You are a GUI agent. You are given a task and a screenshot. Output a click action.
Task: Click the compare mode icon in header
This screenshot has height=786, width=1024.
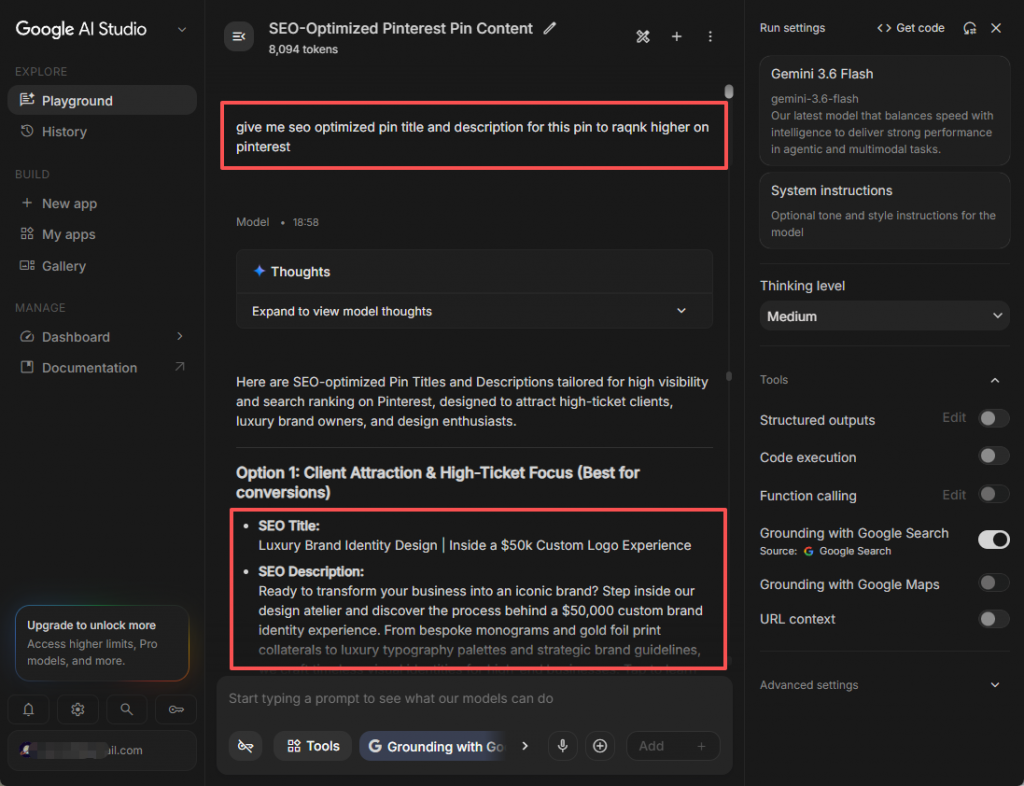point(643,37)
